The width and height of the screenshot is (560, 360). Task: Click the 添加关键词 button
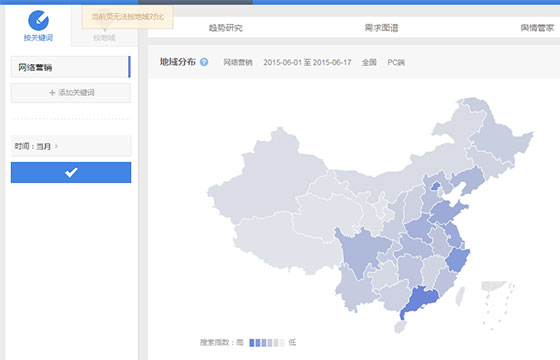71,93
